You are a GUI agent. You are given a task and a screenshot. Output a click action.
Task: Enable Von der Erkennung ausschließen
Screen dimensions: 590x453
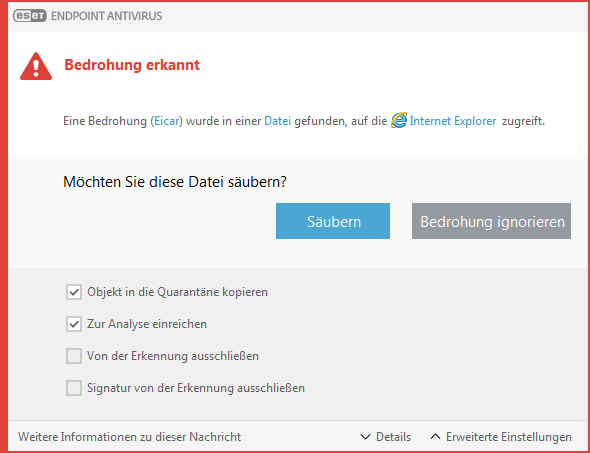pyautogui.click(x=74, y=356)
